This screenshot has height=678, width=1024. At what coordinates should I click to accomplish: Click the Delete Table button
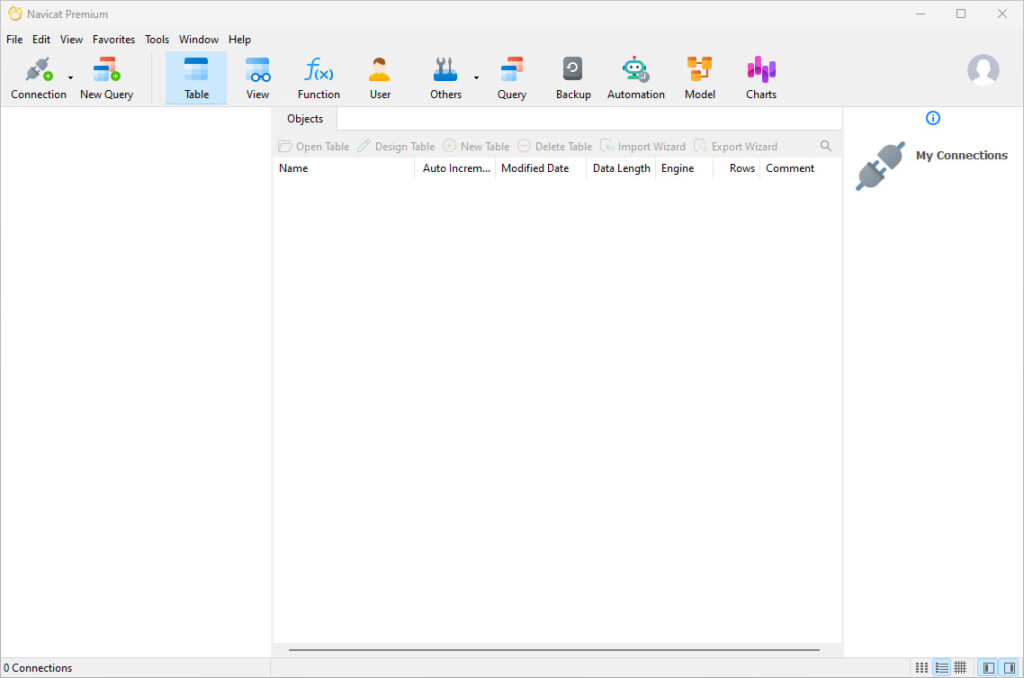coord(555,146)
